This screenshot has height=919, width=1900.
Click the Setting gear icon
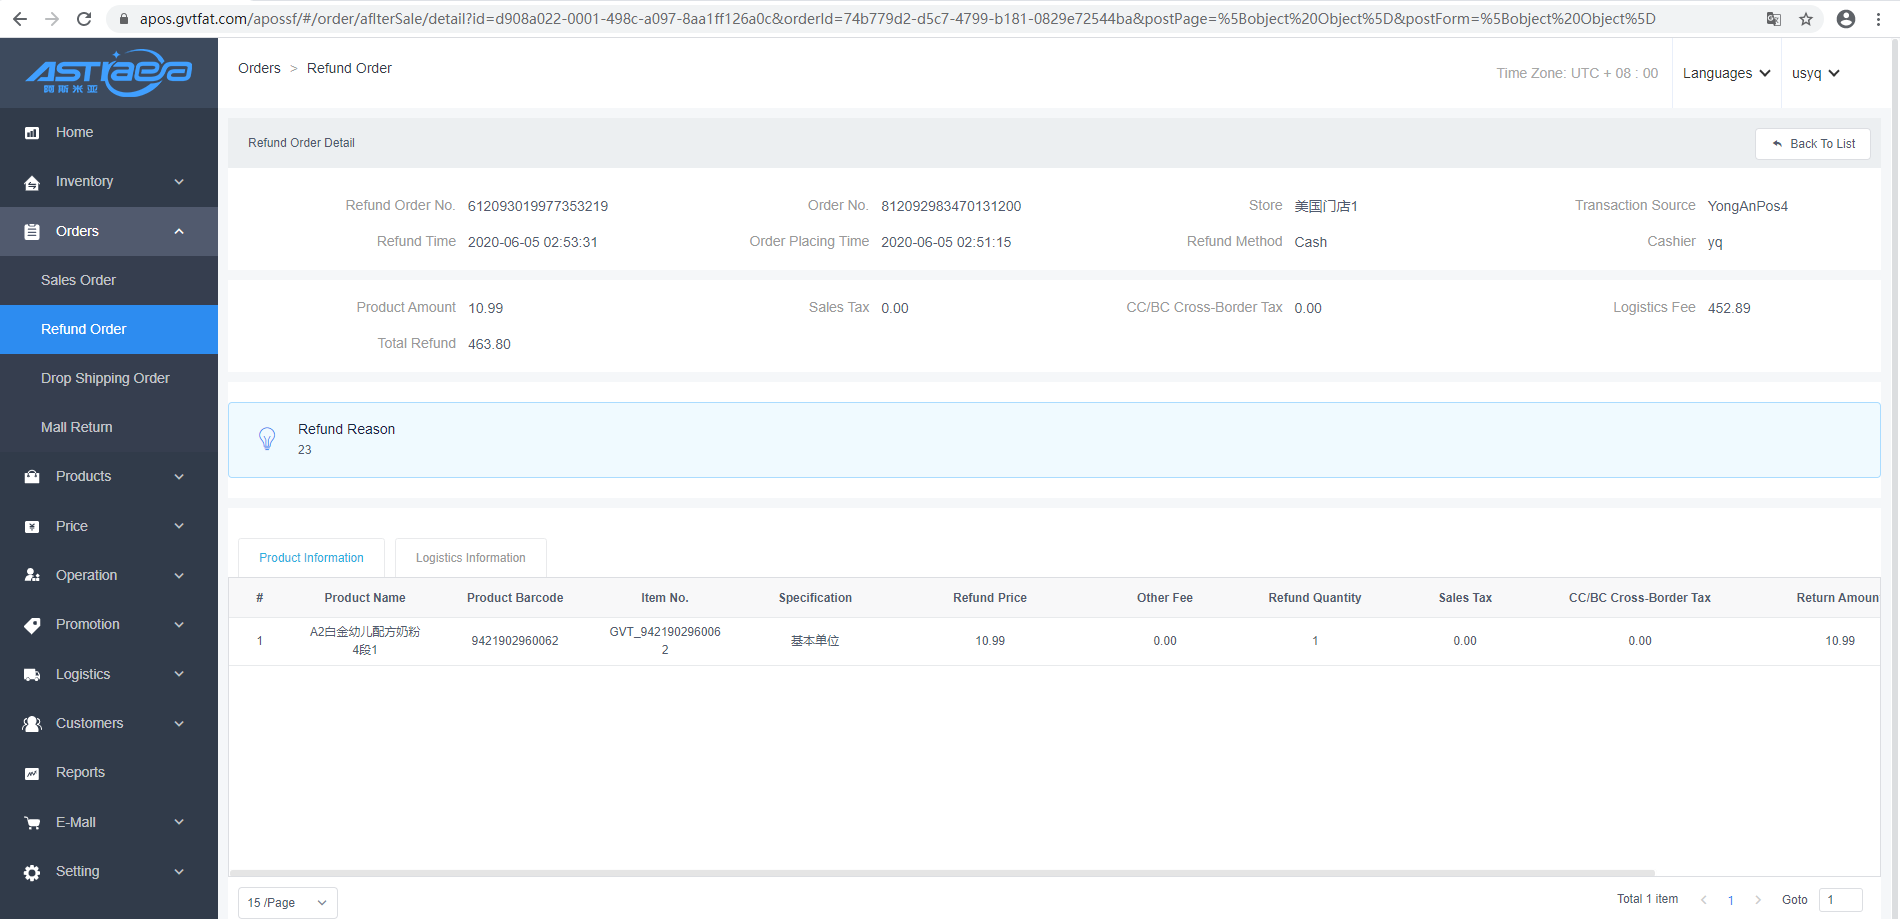[32, 872]
